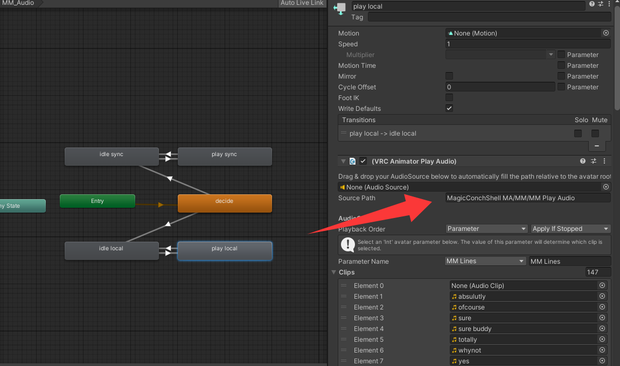This screenshot has height=366, width=620.
Task: Toggle the Write Defaults checkbox
Action: click(449, 108)
